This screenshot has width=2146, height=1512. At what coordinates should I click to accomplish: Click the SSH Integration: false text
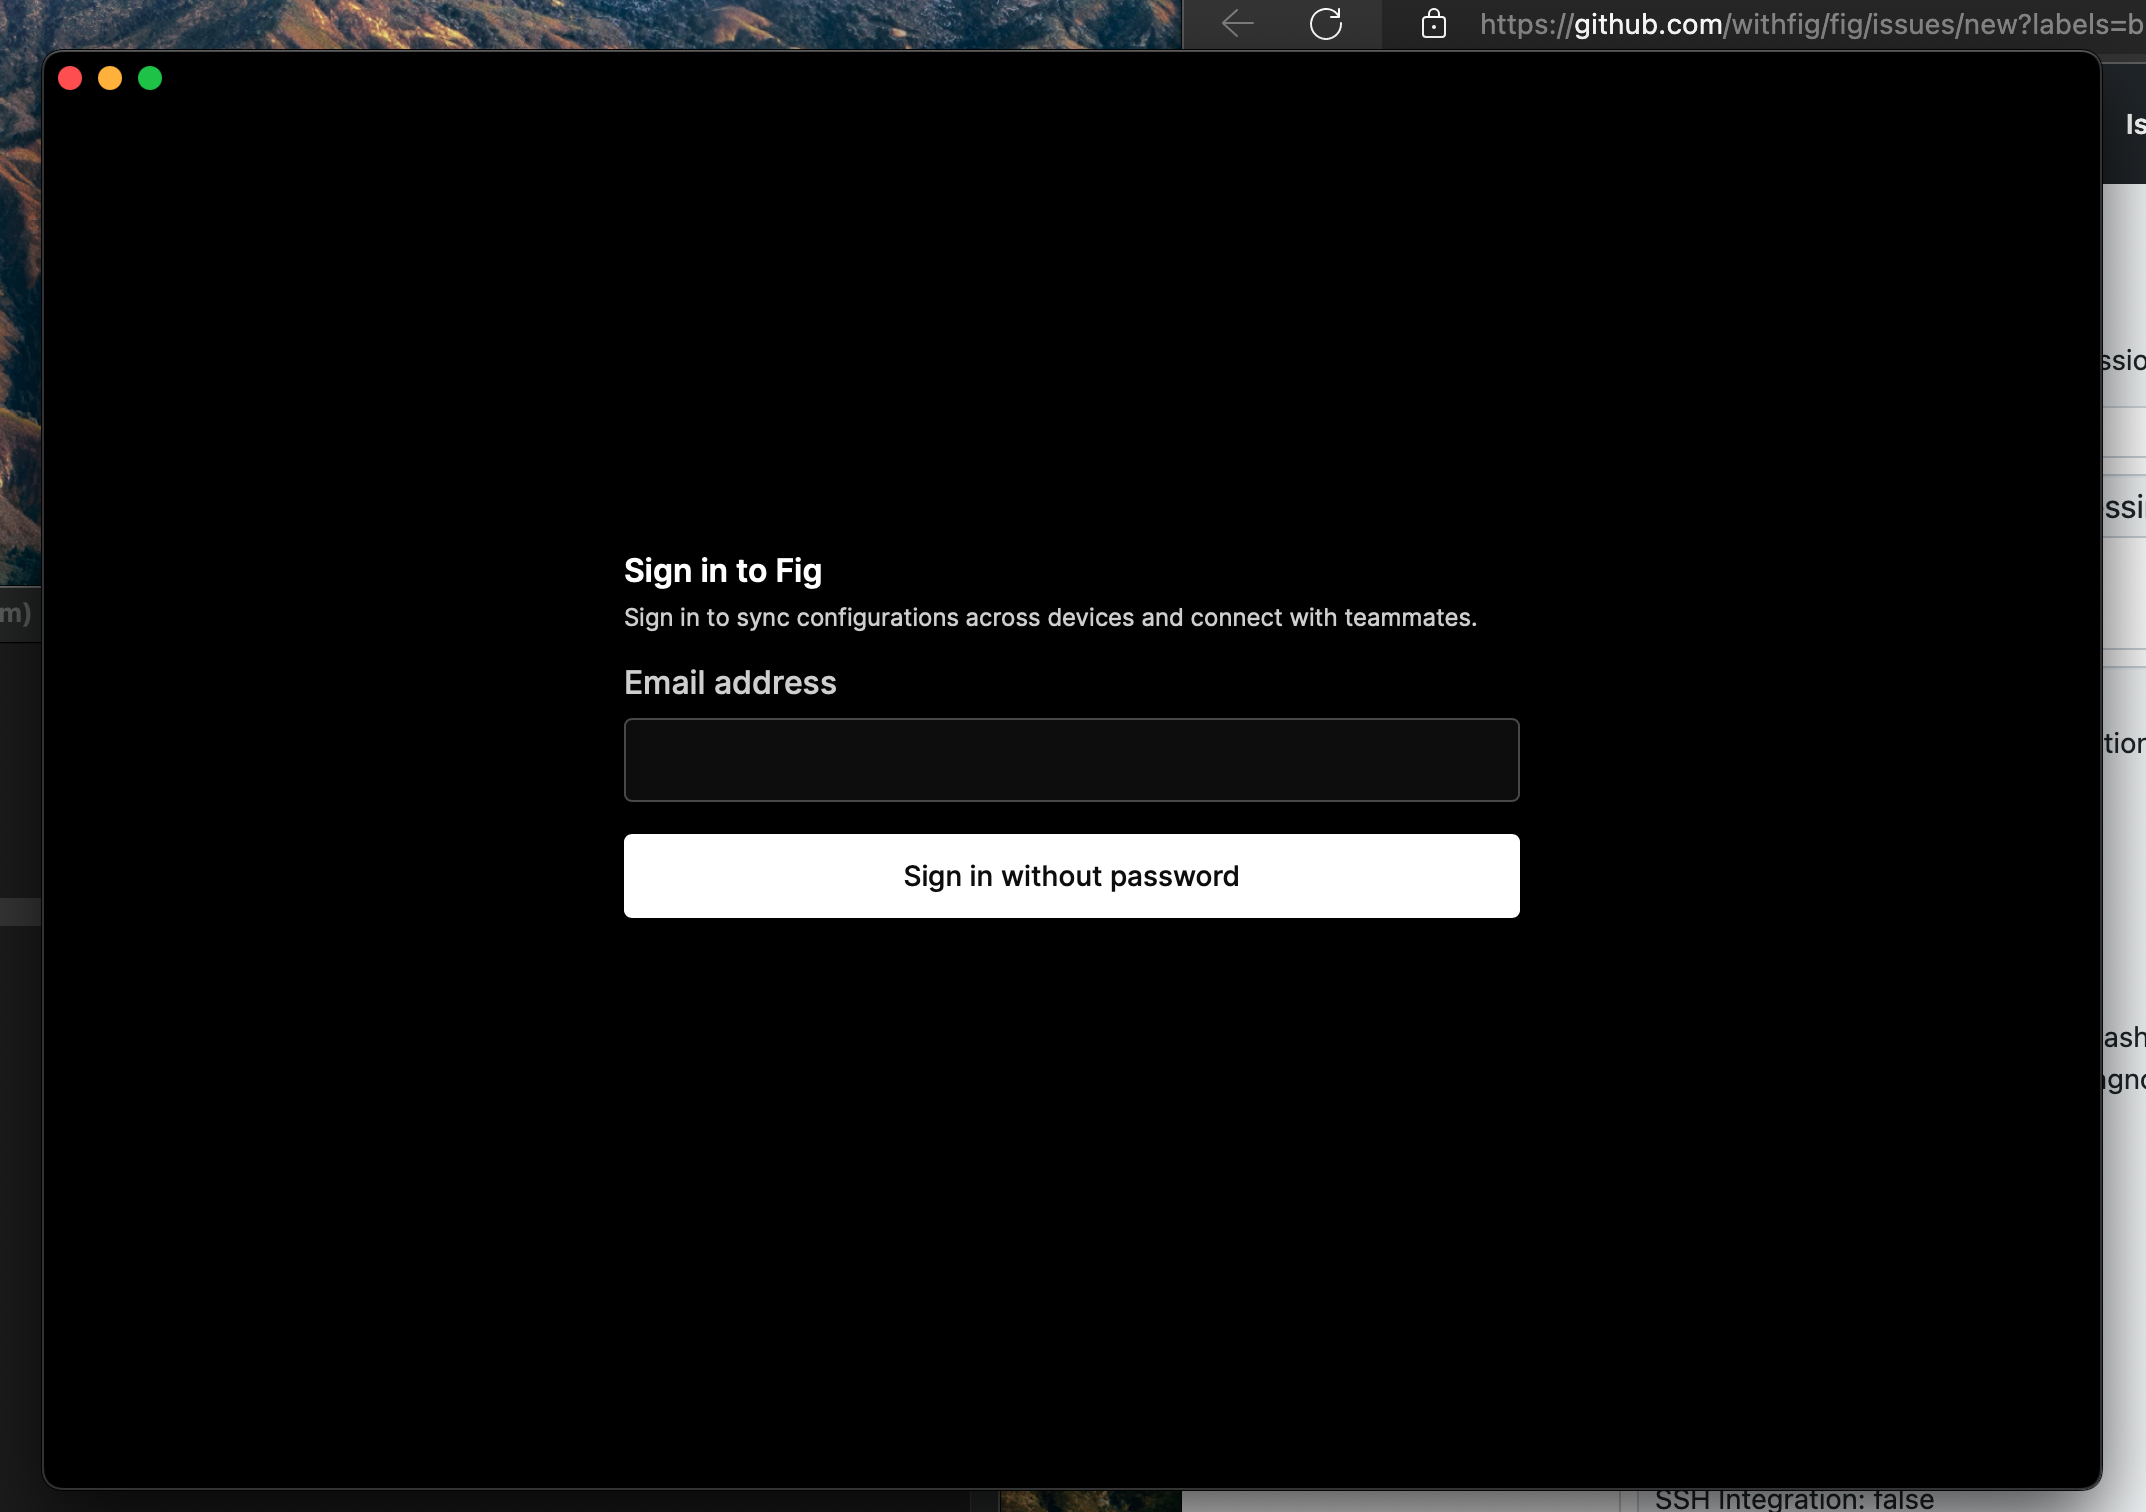pyautogui.click(x=1793, y=1498)
